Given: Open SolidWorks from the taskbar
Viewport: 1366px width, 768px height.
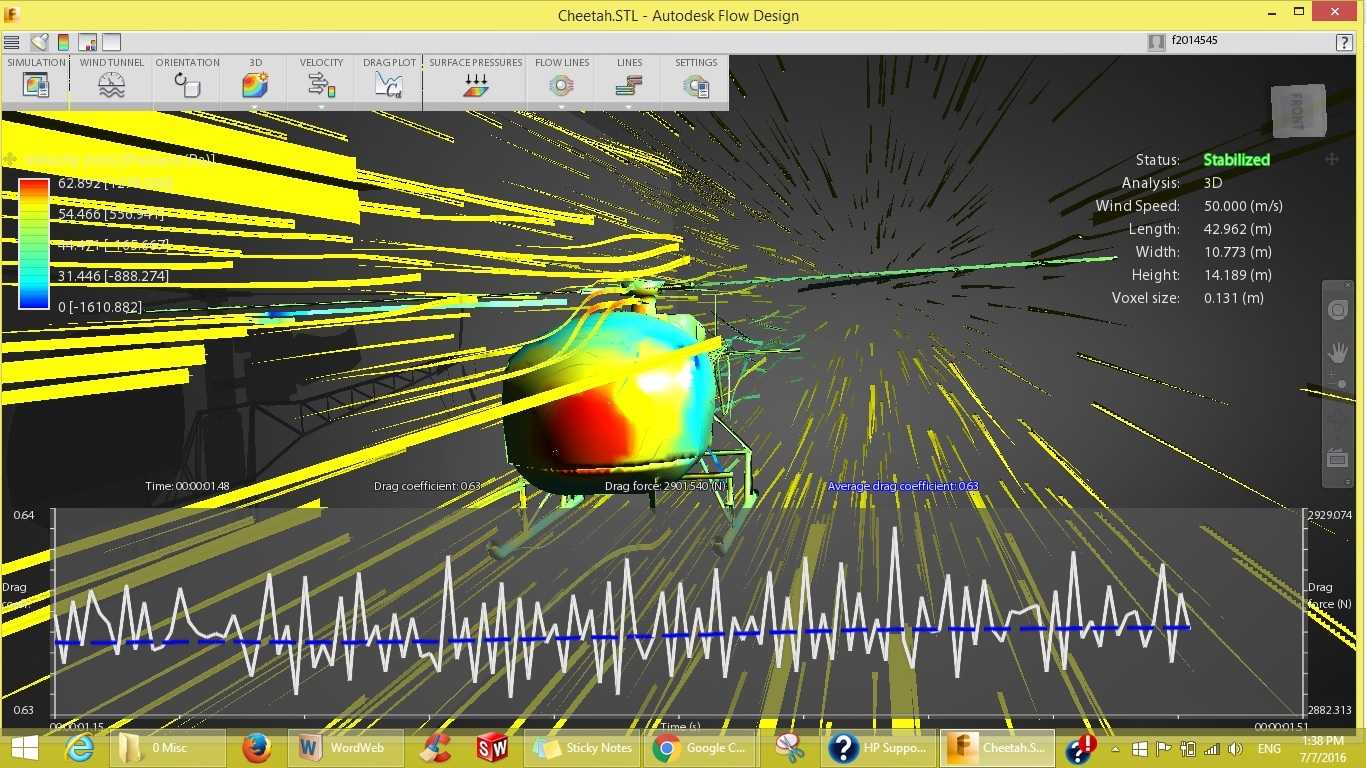Looking at the screenshot, I should [x=492, y=748].
